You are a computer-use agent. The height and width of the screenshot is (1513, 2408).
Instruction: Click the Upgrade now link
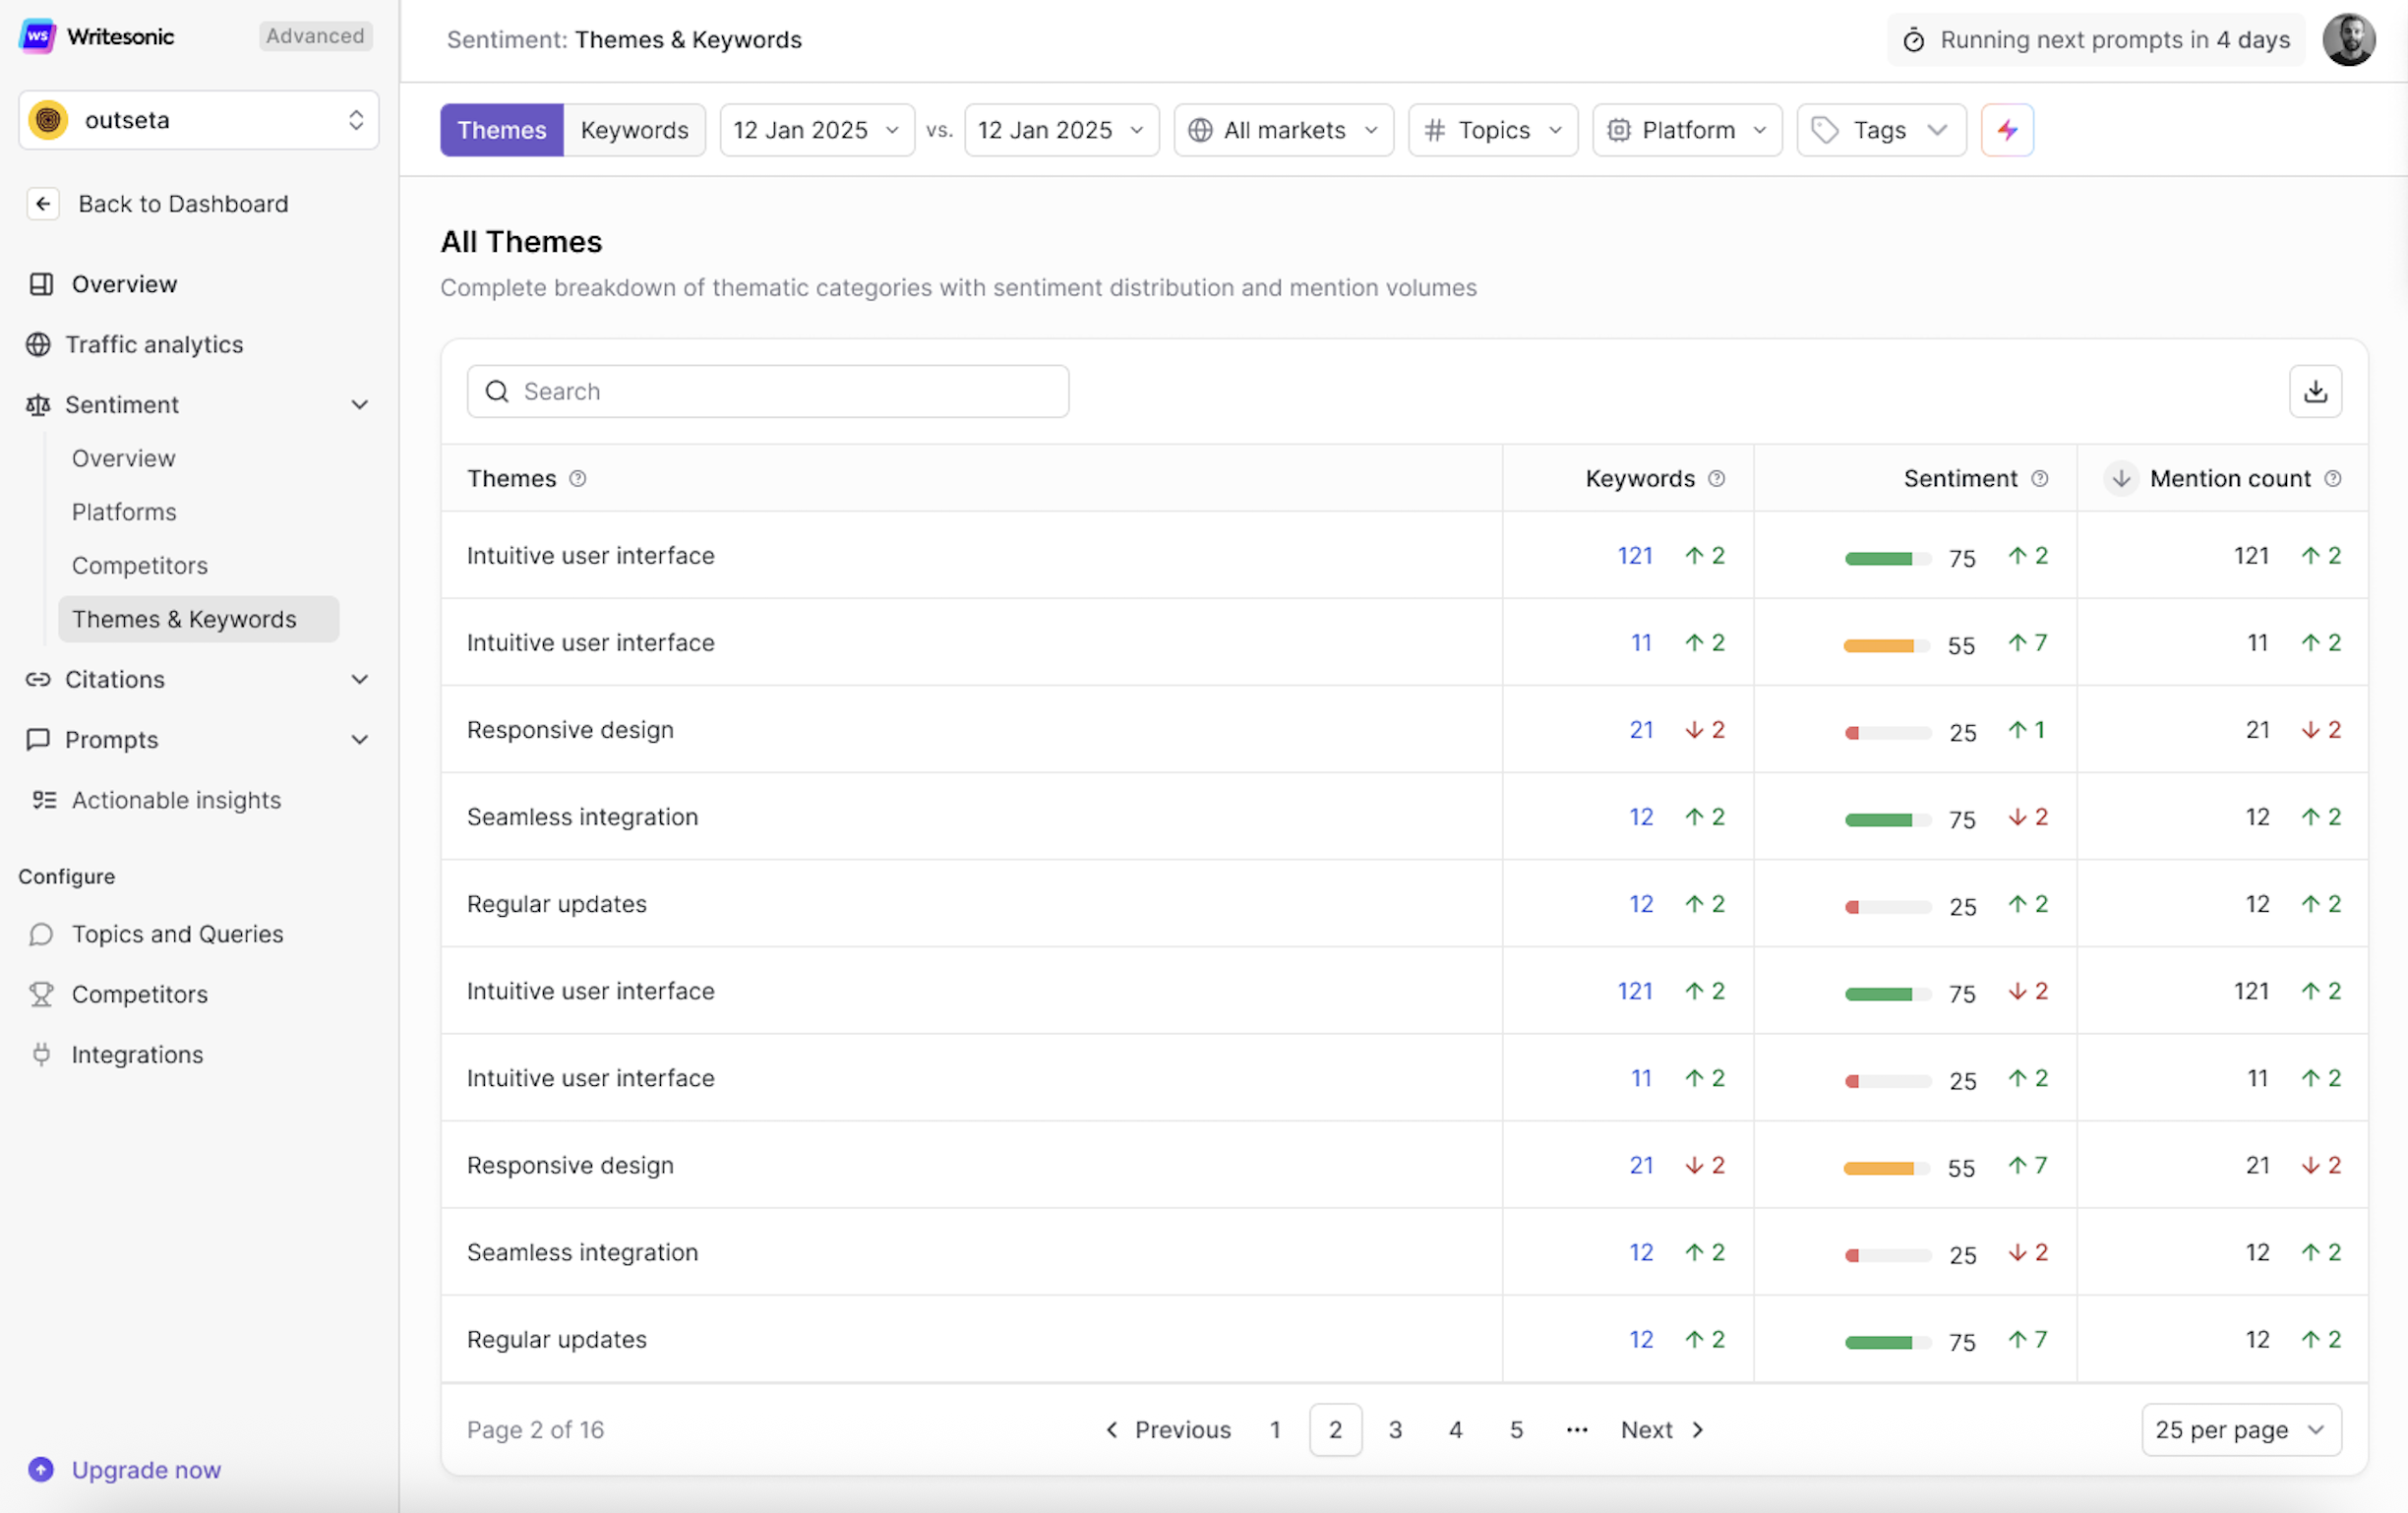click(x=146, y=1470)
